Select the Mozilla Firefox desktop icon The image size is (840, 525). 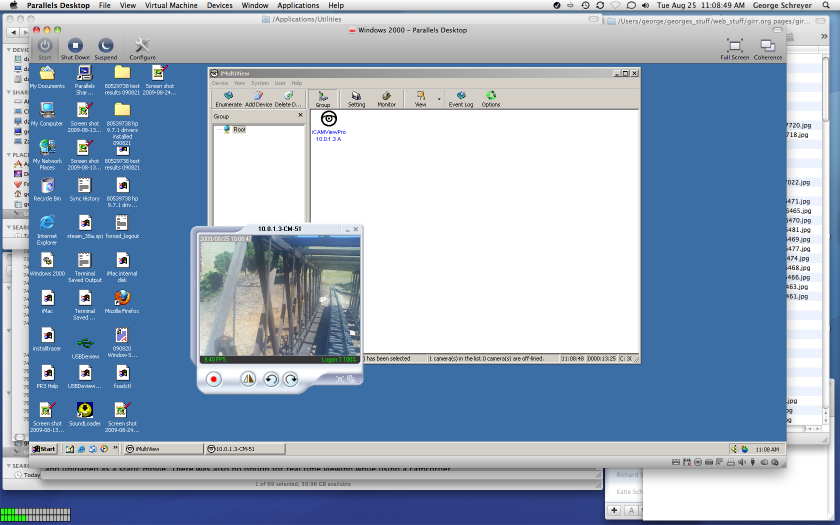(122, 302)
